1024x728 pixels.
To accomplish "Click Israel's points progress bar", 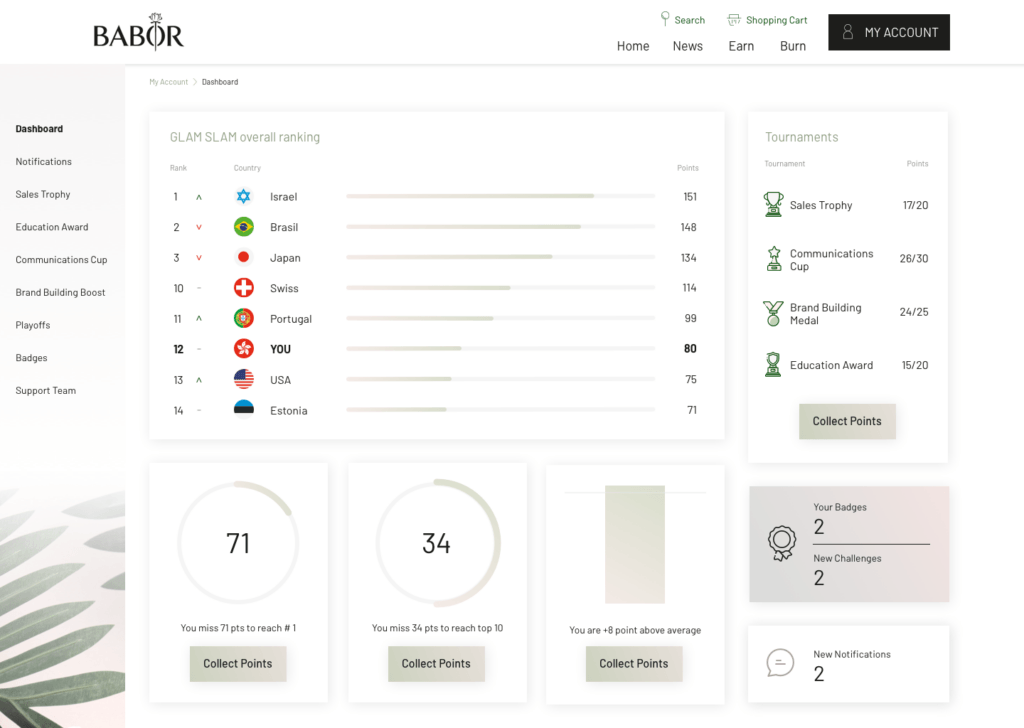I will 500,196.
